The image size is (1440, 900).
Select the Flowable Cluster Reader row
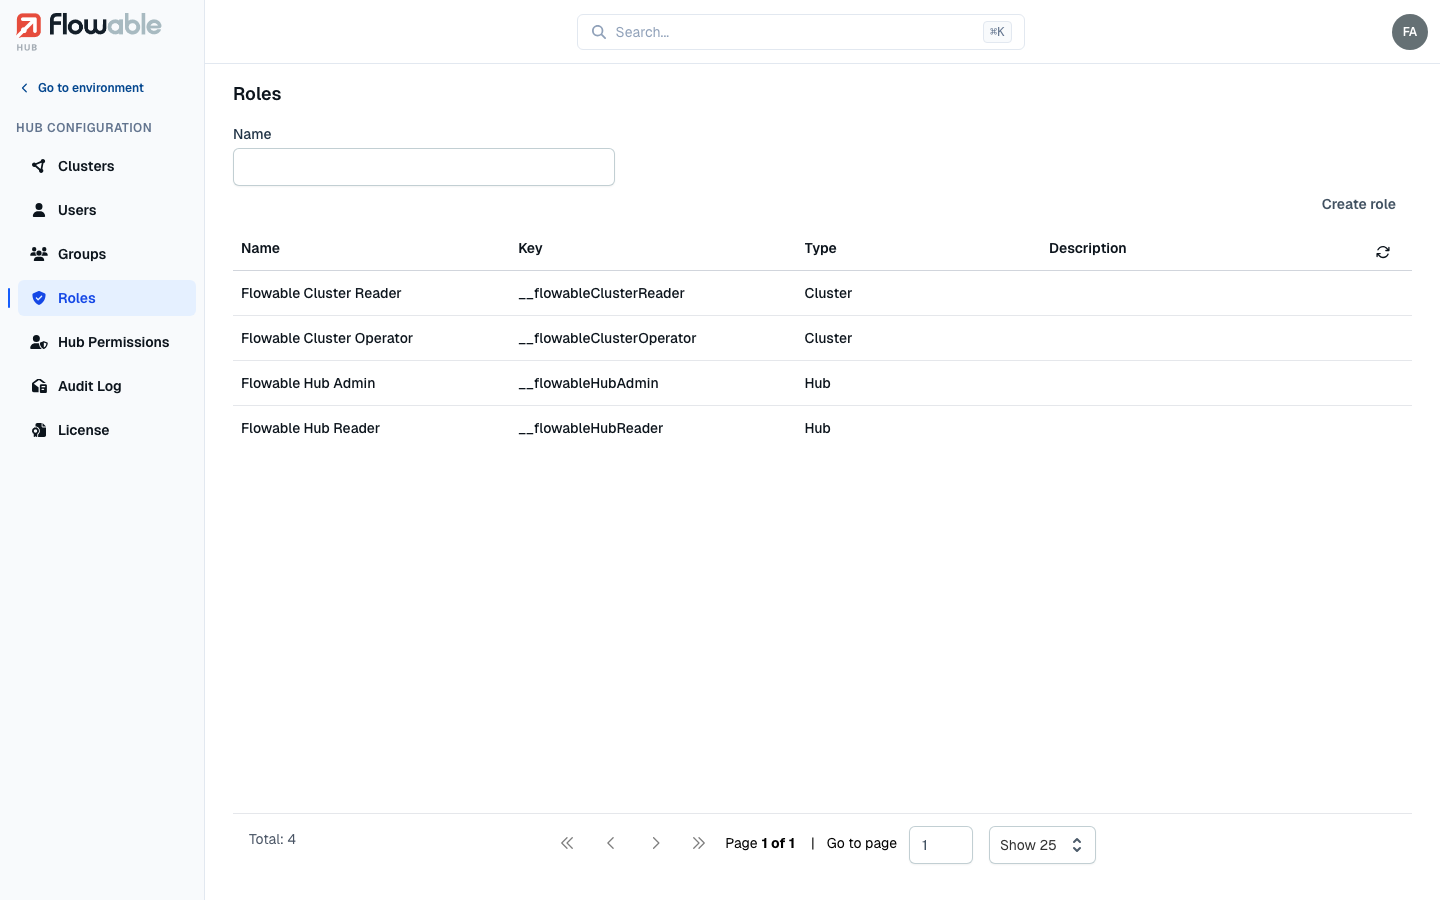pos(822,293)
